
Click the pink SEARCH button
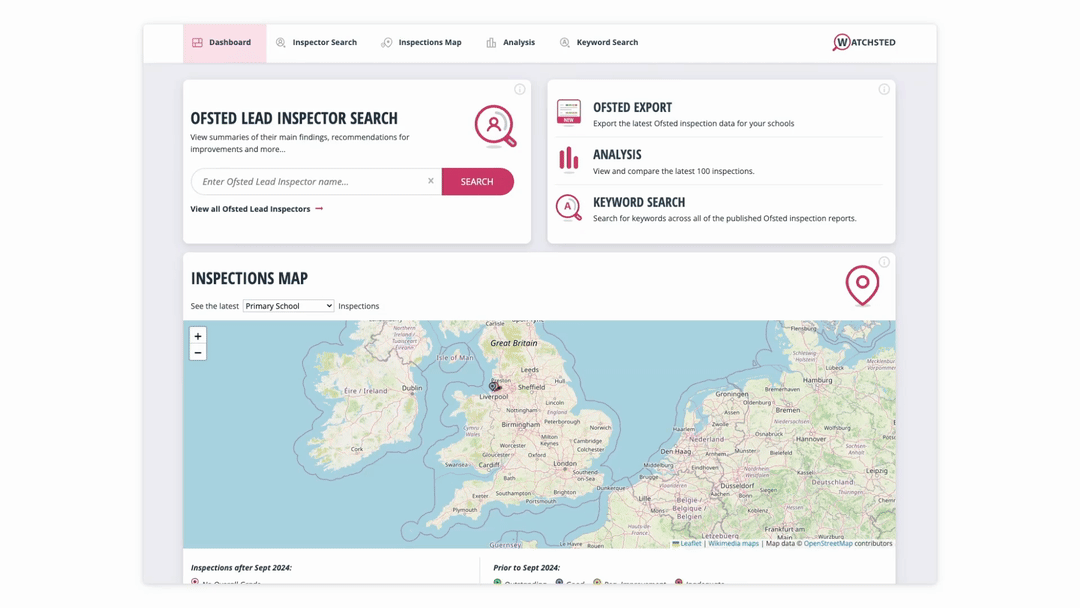click(477, 182)
